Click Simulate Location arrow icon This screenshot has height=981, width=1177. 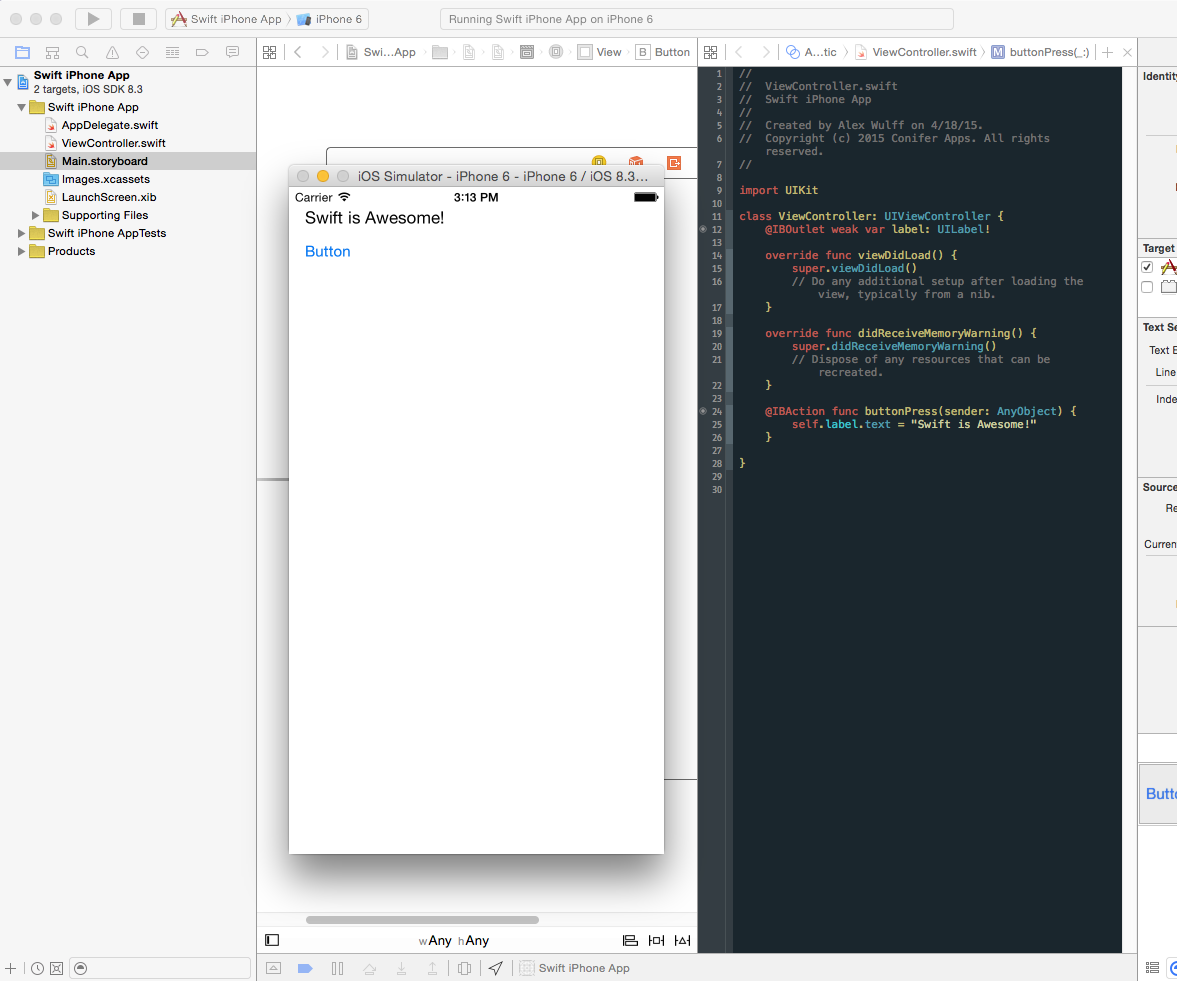tap(495, 968)
